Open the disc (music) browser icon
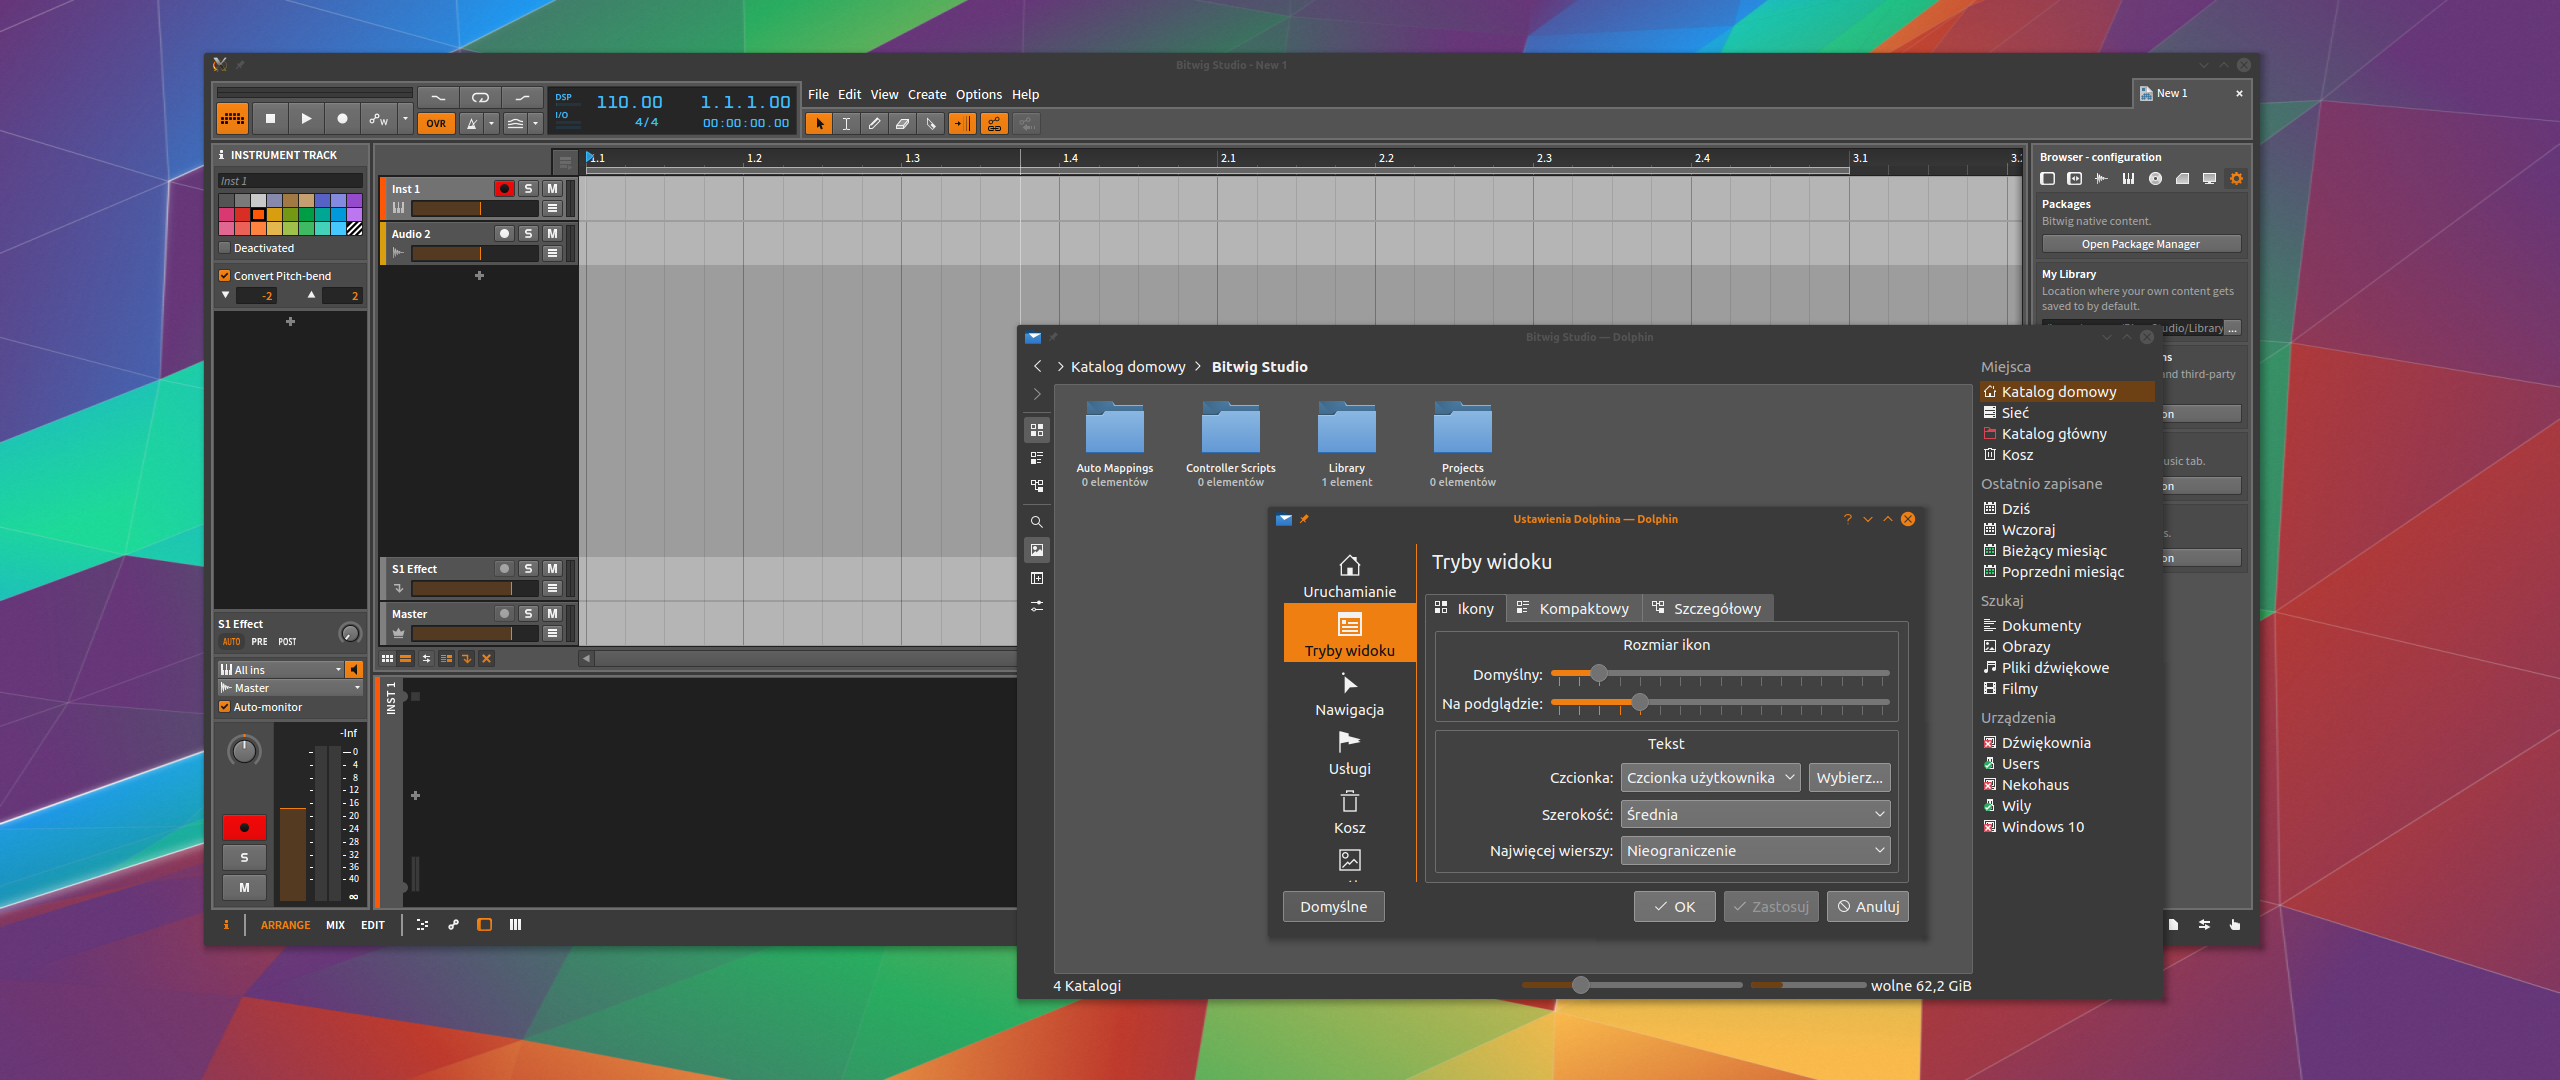Viewport: 2560px width, 1080px height. [x=2155, y=179]
